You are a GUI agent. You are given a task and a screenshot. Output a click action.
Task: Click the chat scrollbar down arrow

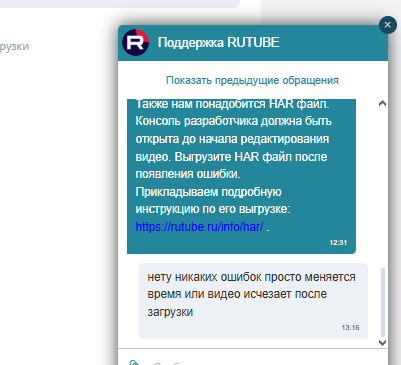382,342
